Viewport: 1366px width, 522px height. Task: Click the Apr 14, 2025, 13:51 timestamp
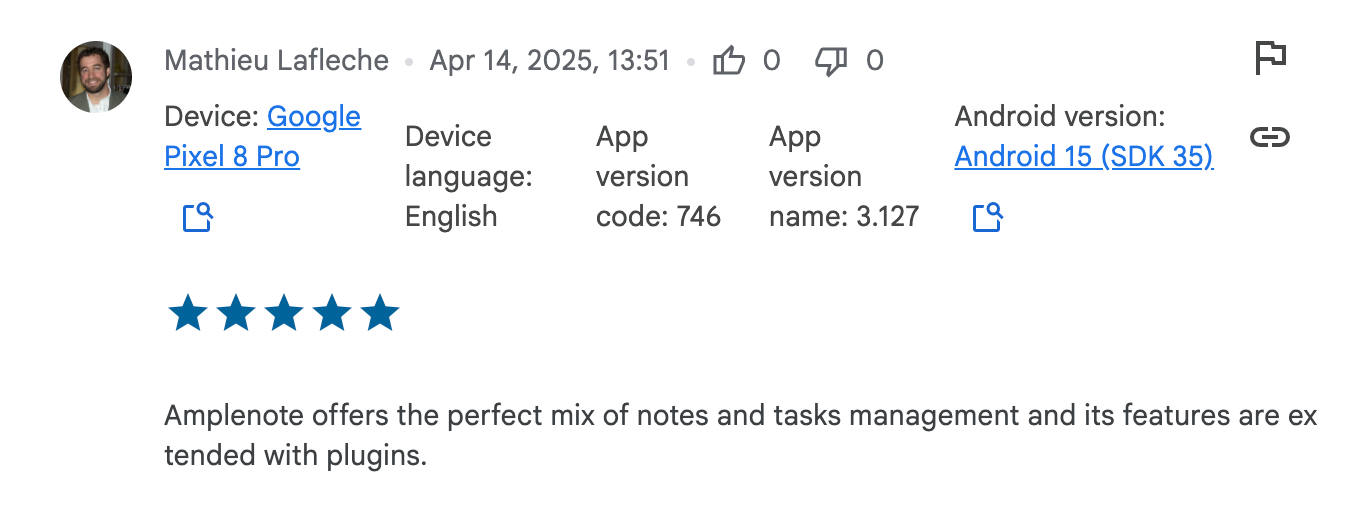point(549,61)
